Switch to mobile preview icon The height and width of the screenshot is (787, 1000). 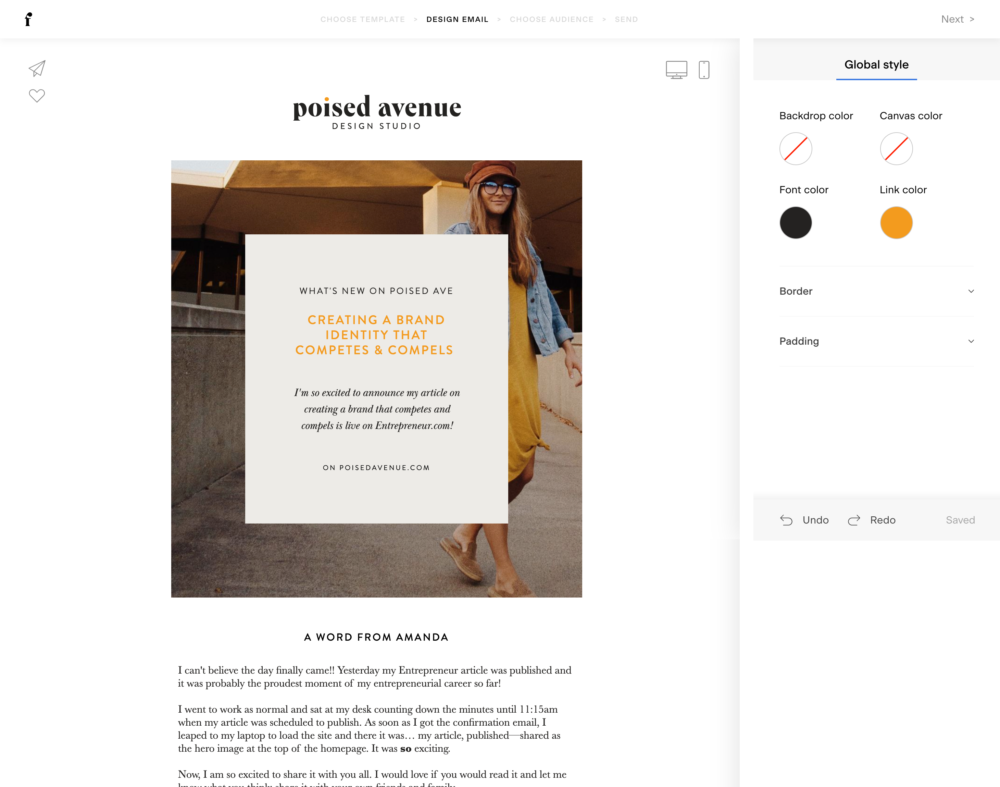pyautogui.click(x=704, y=70)
